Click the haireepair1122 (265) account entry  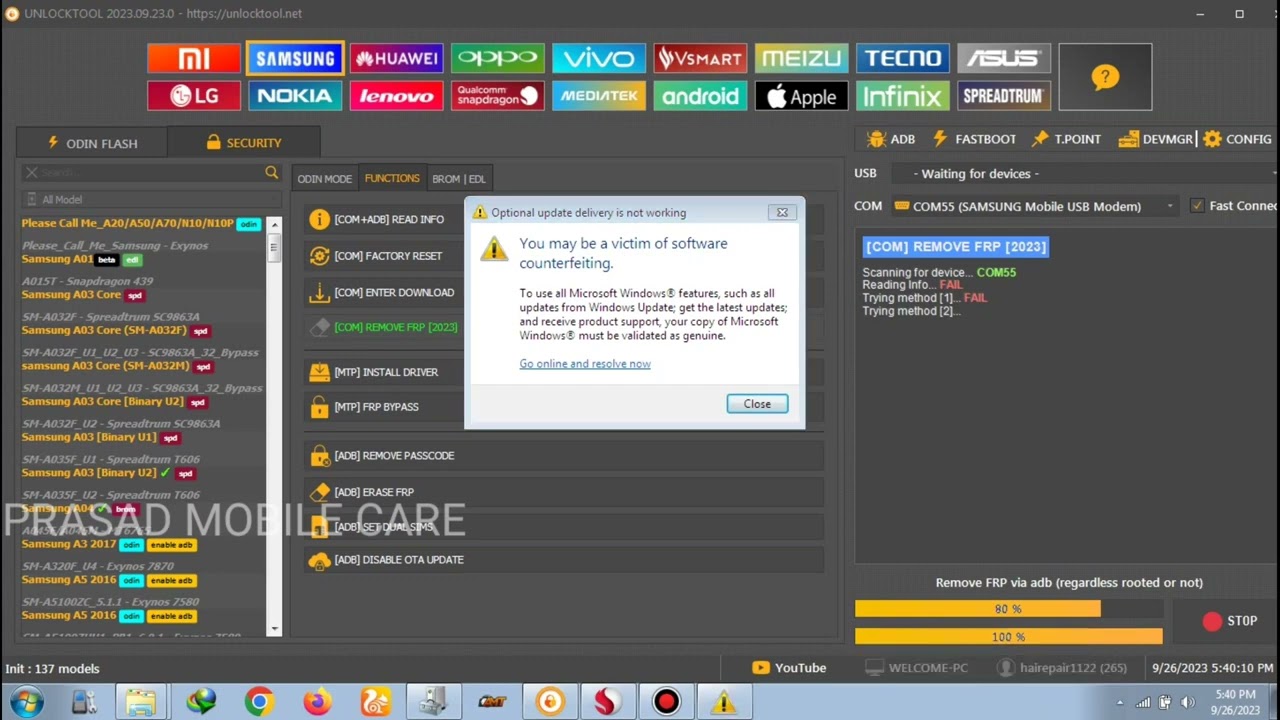(x=1063, y=668)
